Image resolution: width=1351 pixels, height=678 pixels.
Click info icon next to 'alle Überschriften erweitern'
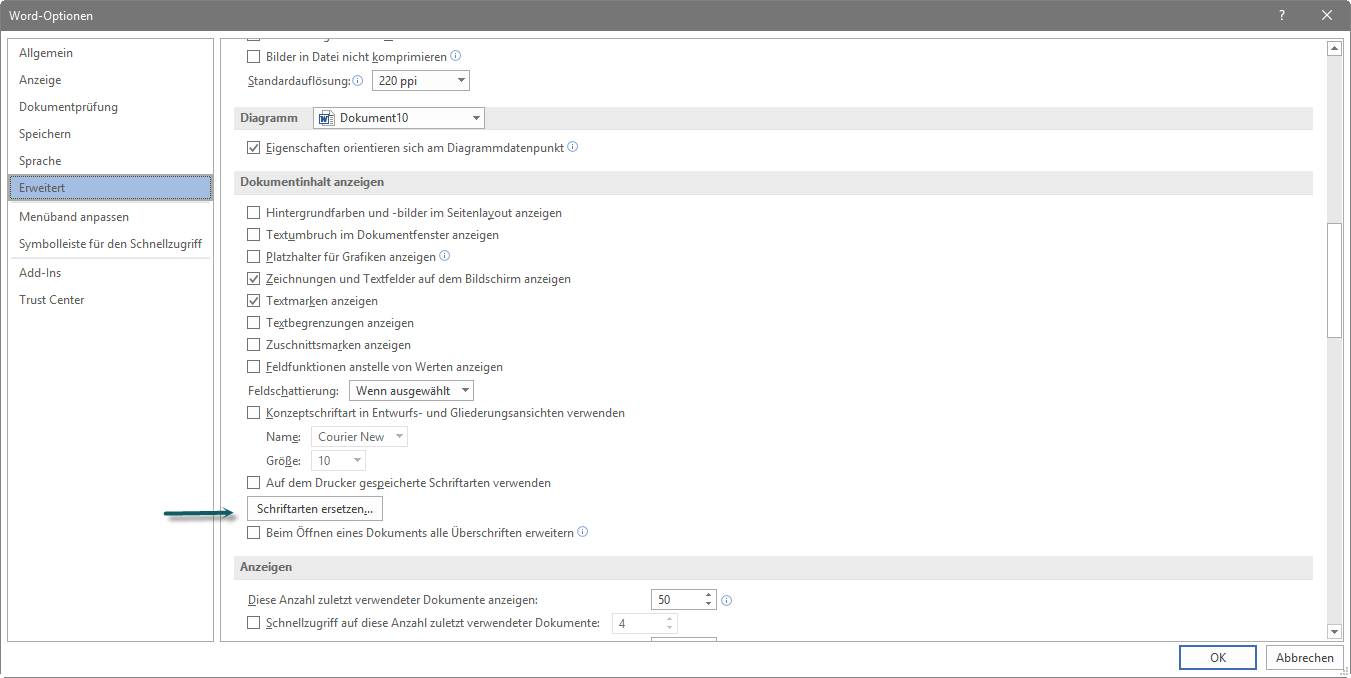583,532
